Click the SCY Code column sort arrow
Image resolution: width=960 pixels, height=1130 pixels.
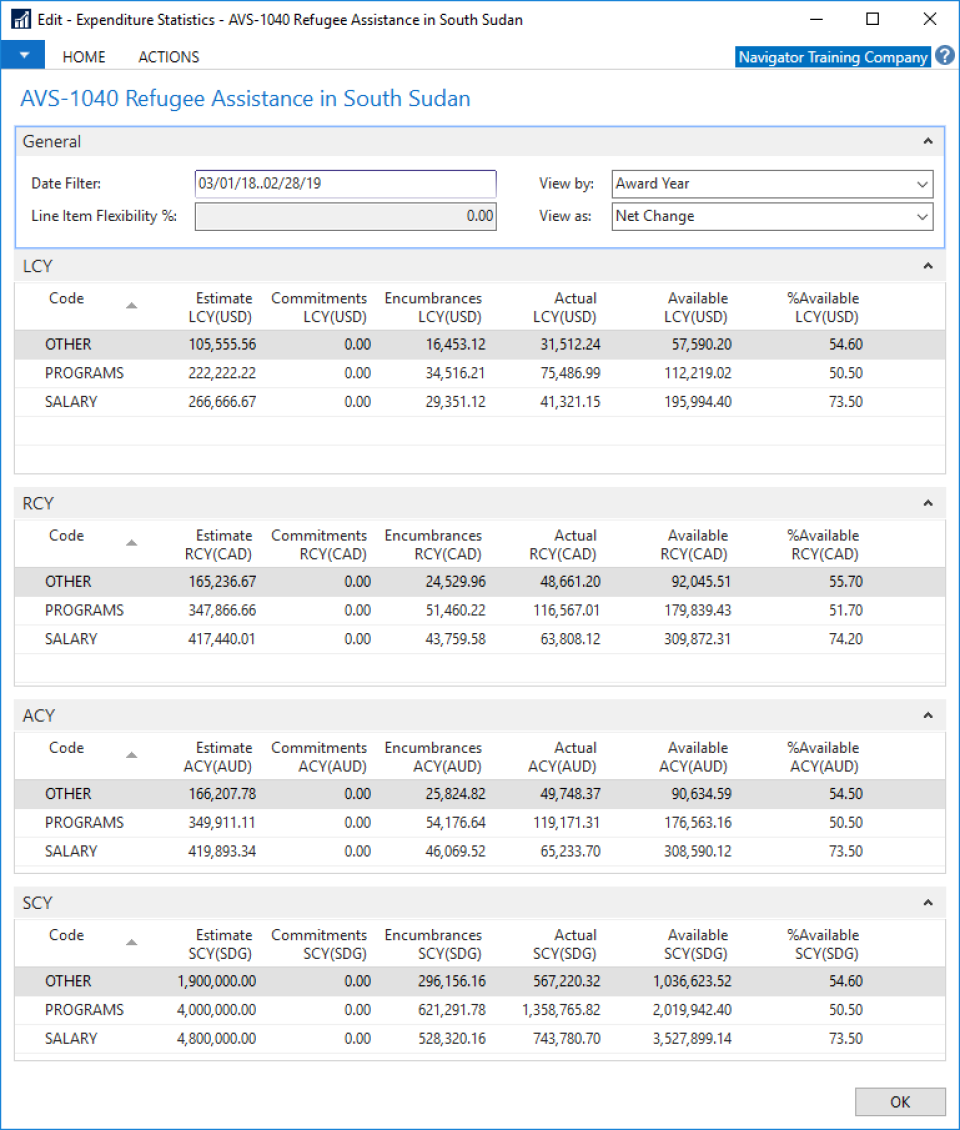click(x=131, y=942)
